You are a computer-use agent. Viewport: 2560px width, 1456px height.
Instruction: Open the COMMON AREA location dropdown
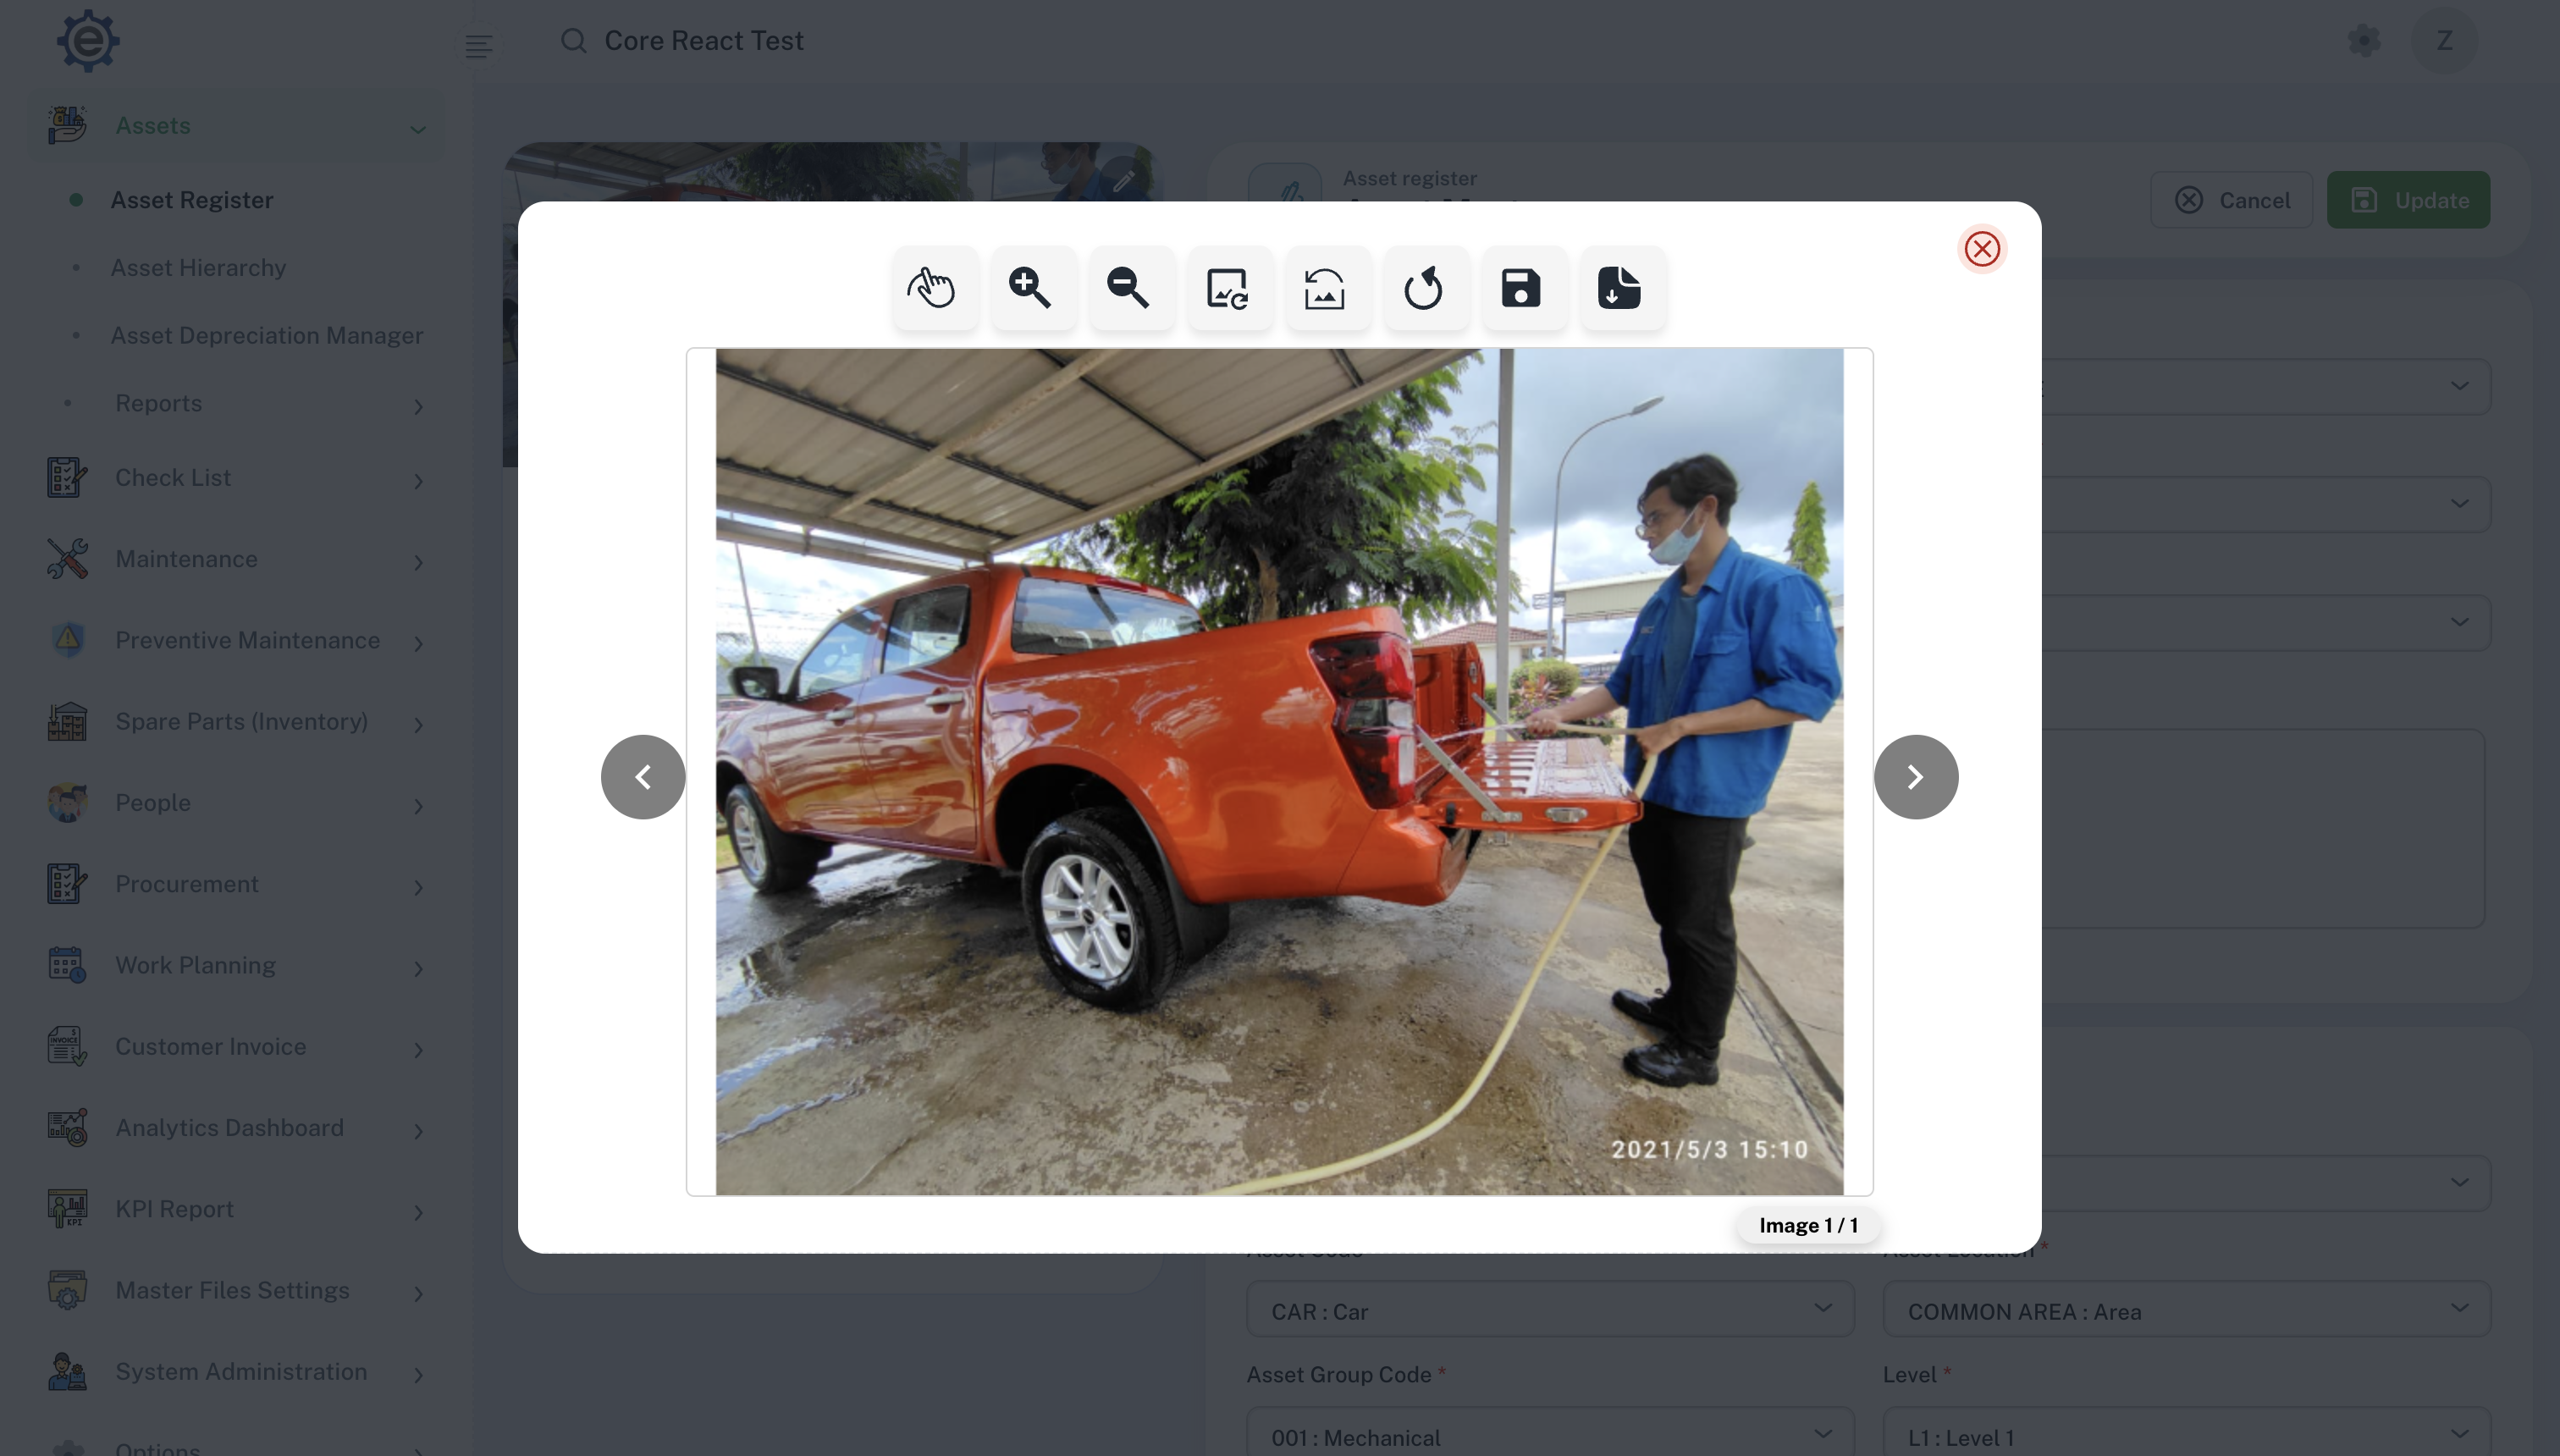coord(2186,1310)
